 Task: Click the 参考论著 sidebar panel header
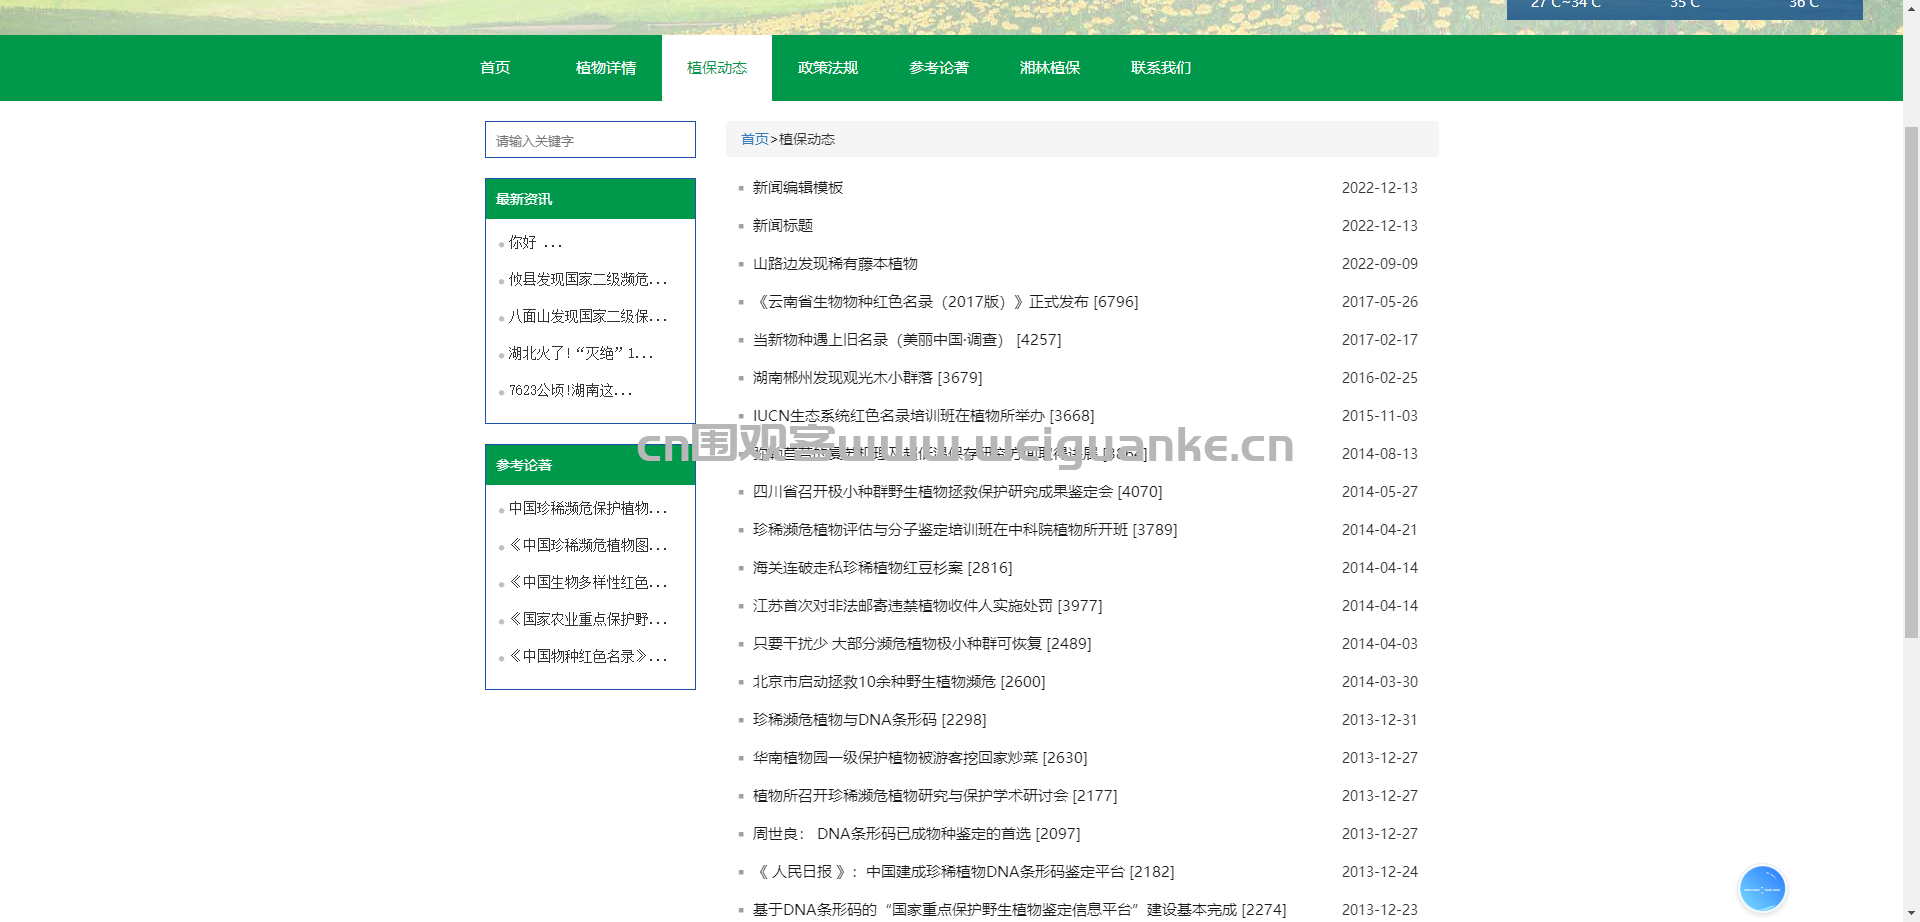590,465
